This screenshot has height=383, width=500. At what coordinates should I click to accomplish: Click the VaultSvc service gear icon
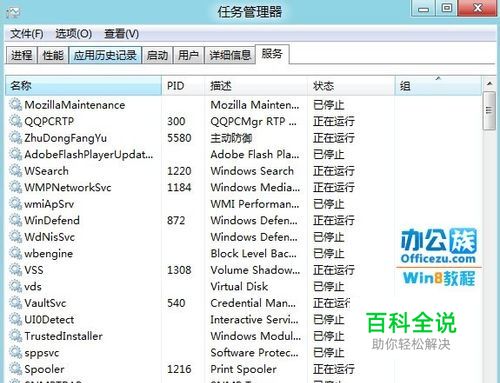15,303
